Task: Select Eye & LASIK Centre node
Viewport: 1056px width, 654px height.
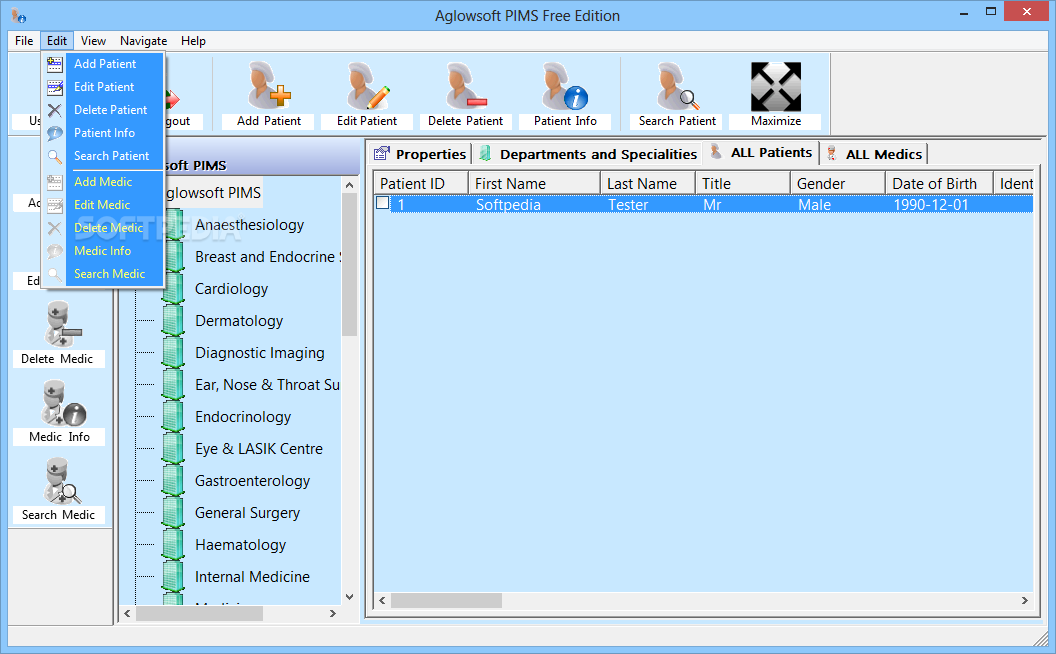Action: click(x=259, y=449)
